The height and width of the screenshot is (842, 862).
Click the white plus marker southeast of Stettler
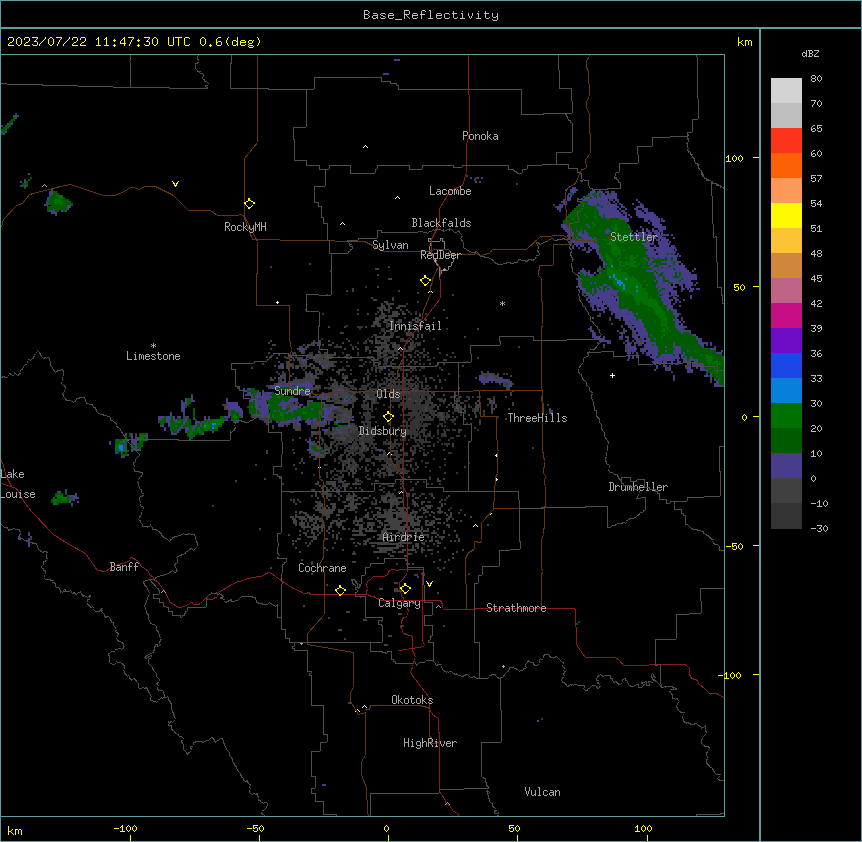[612, 375]
